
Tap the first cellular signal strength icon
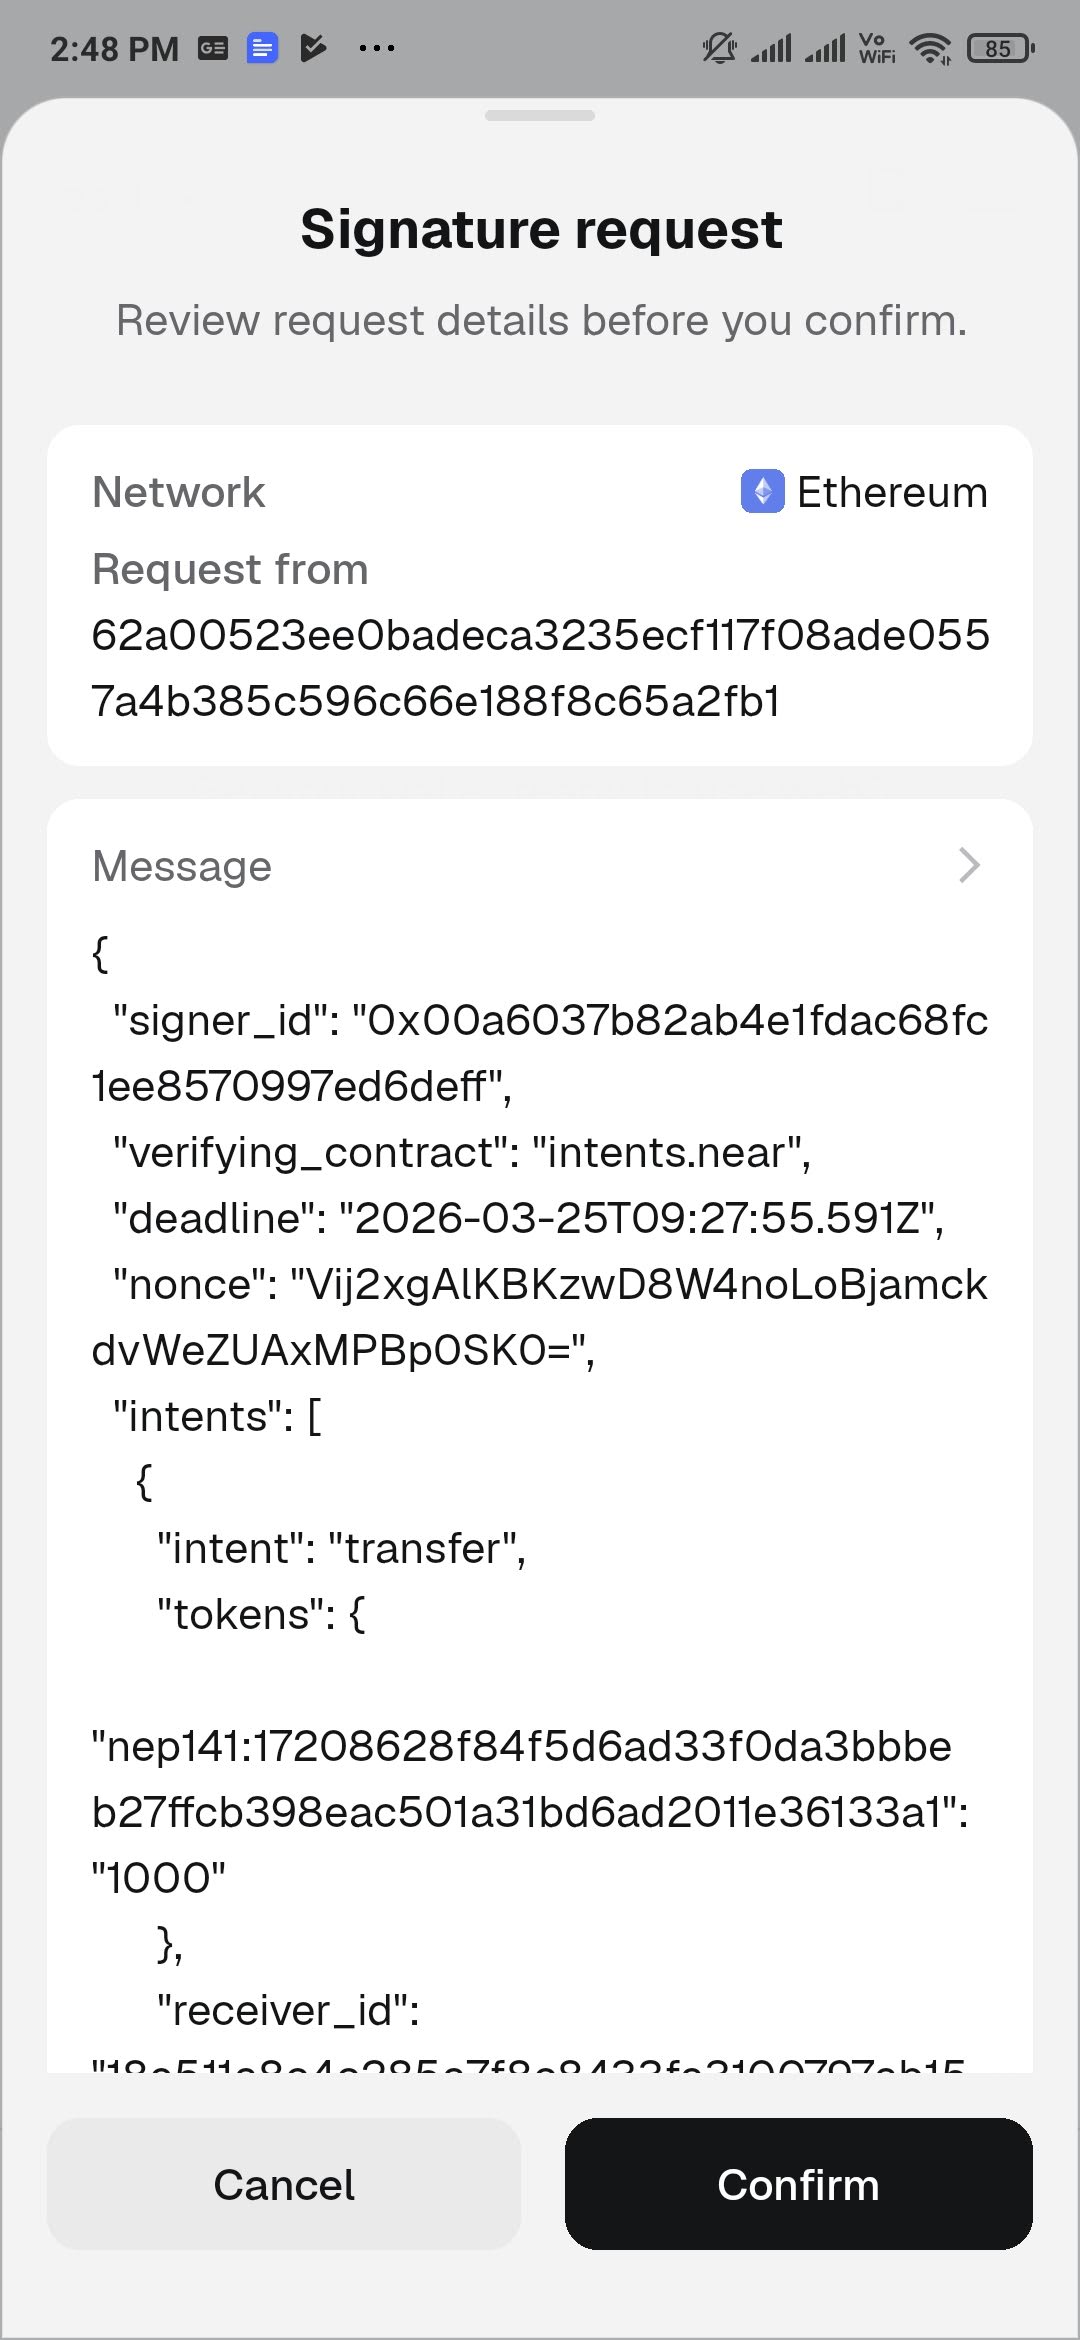click(771, 46)
